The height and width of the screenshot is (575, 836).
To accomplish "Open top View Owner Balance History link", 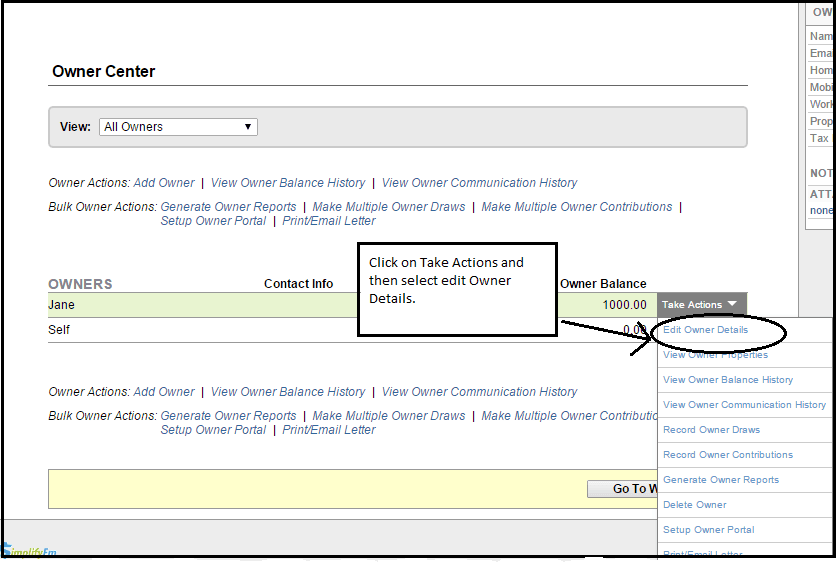I will pos(288,183).
